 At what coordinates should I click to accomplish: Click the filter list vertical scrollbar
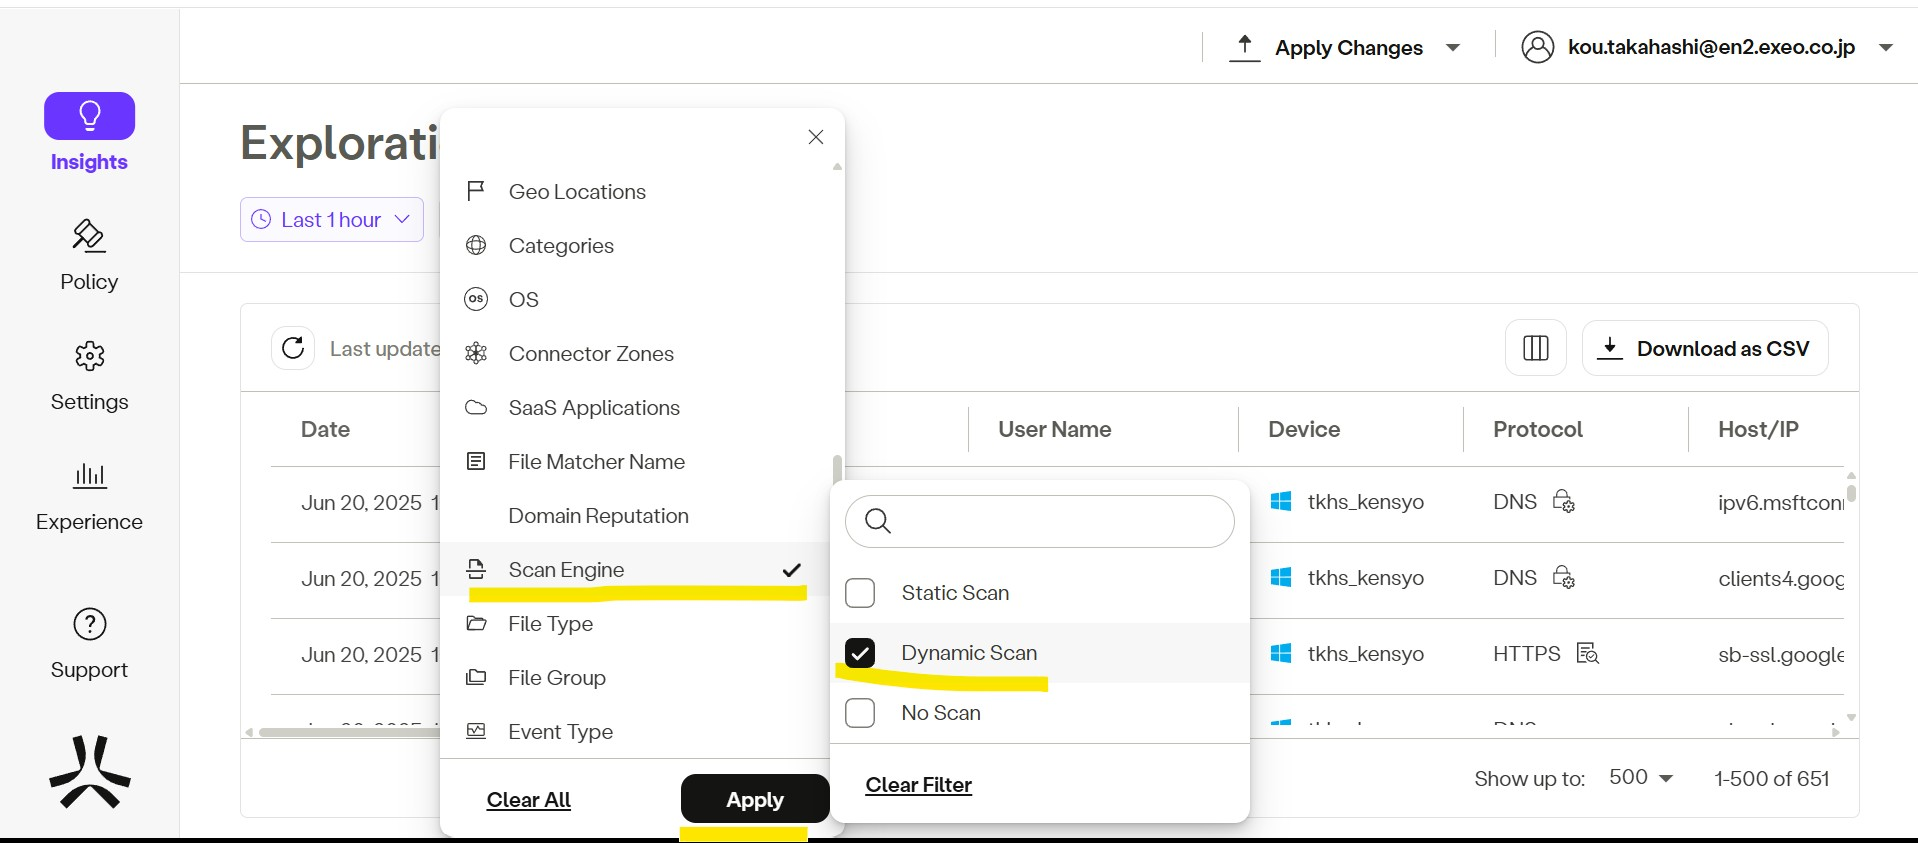click(837, 468)
